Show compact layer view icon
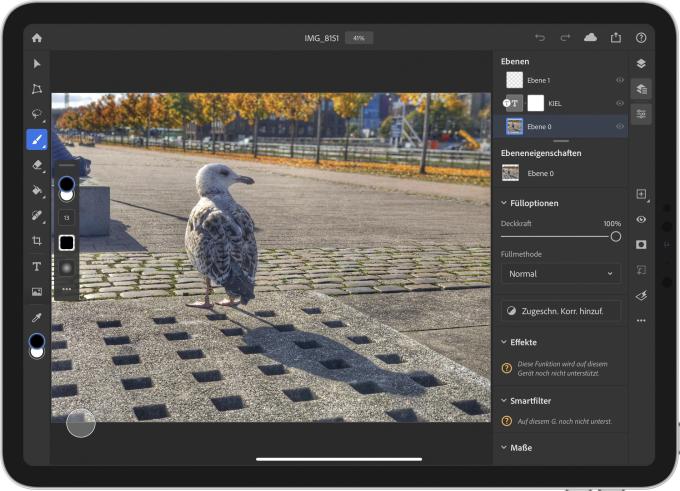Viewport: 680px width, 491px height. pos(641,64)
